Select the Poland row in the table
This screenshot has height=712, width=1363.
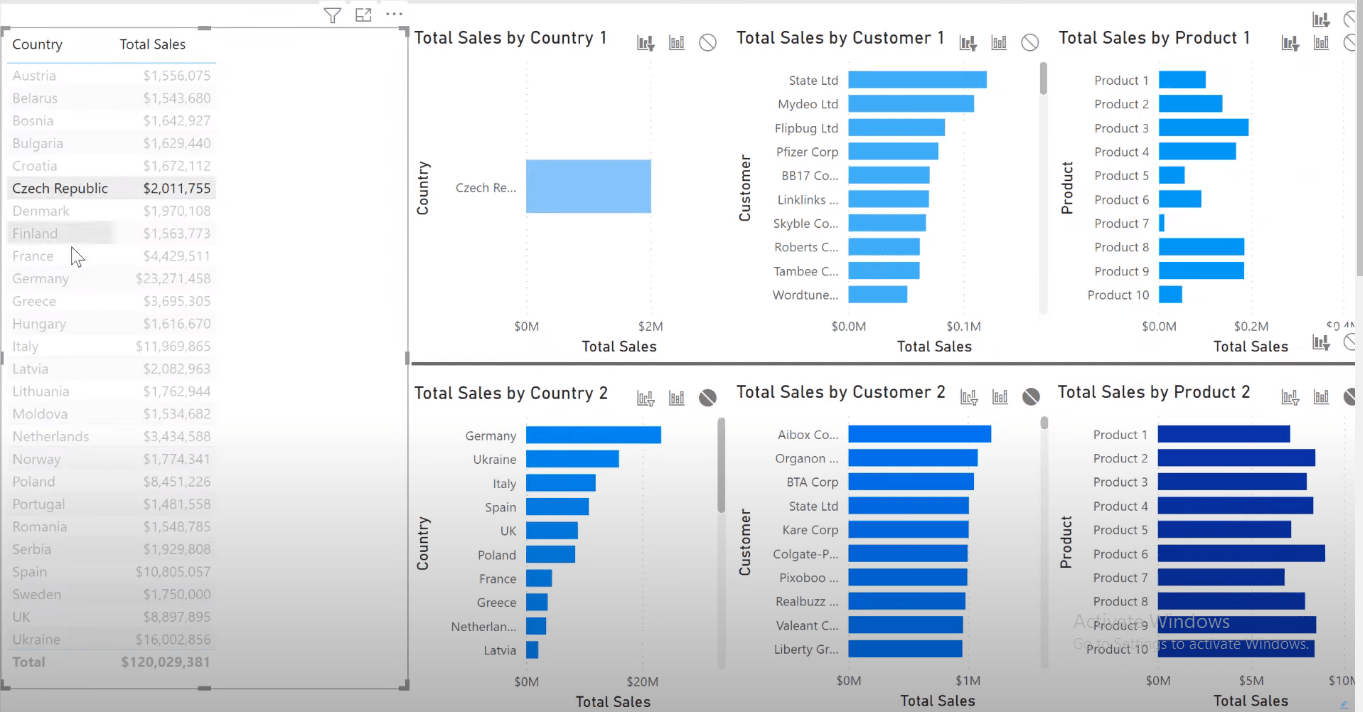[111, 481]
